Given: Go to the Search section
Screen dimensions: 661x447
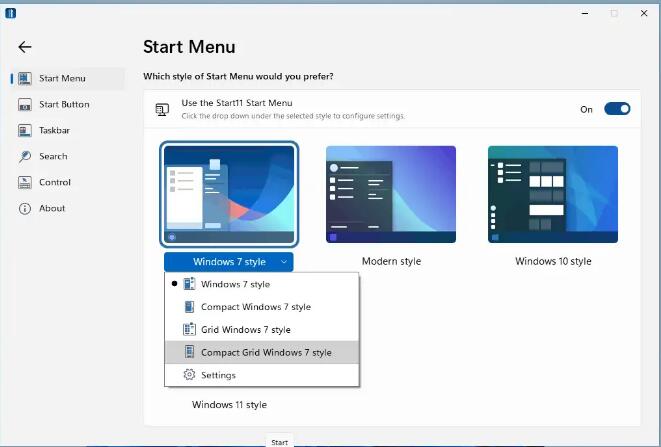Looking at the screenshot, I should click(x=68, y=156).
